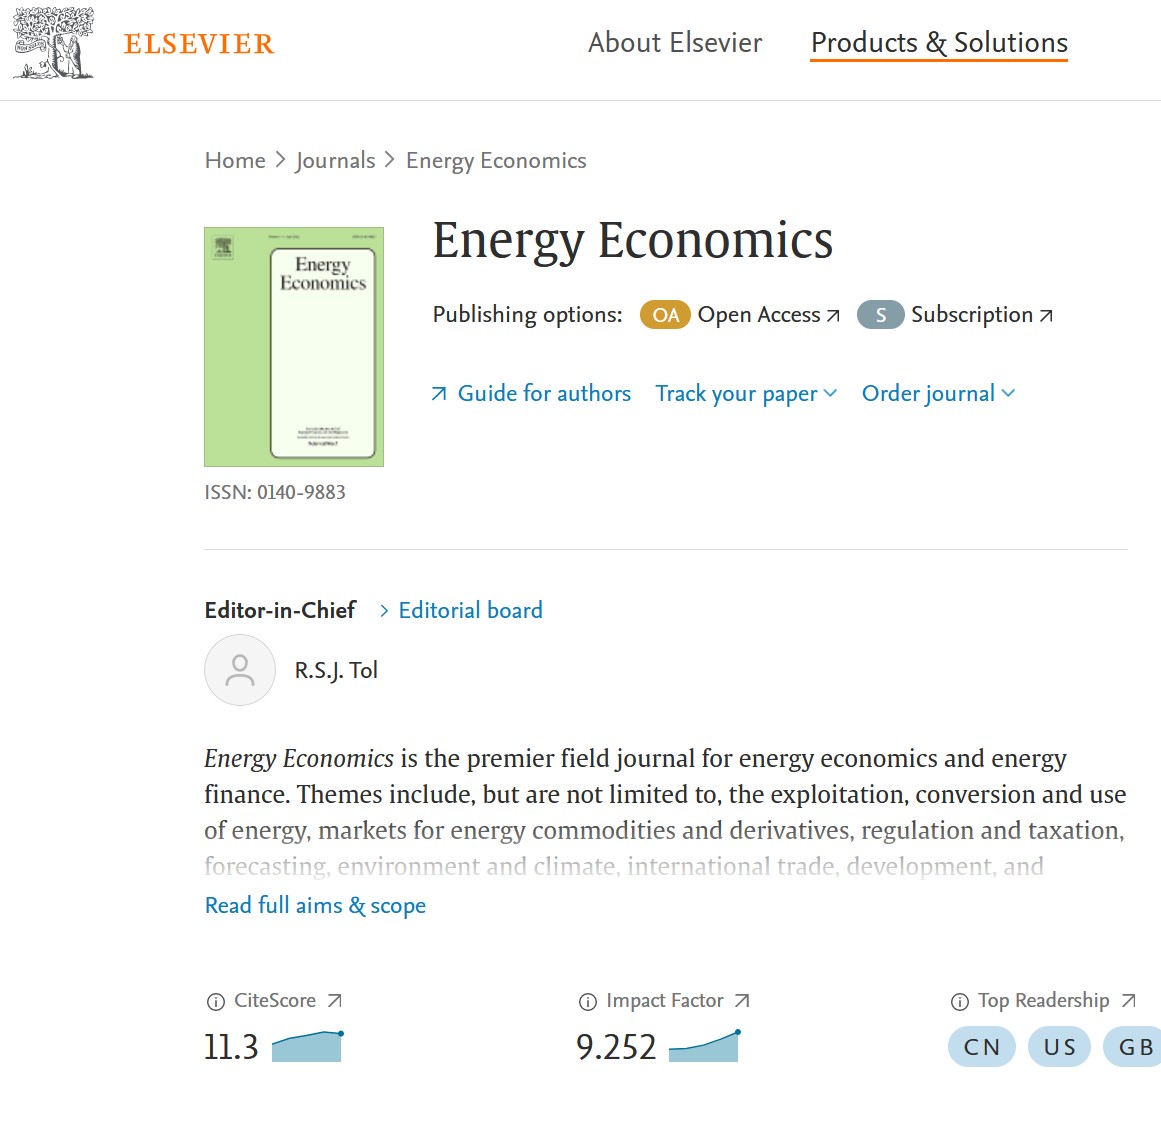Open the Products & Solutions menu

pos(939,43)
